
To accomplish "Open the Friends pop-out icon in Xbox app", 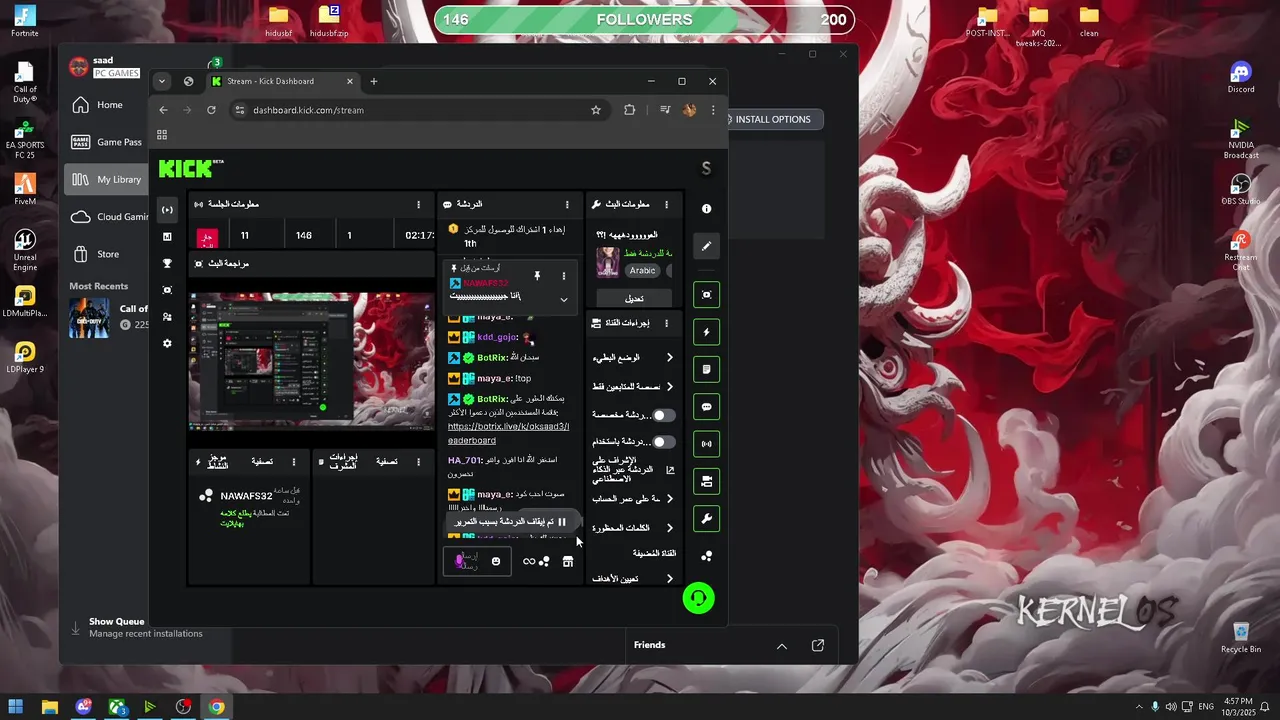I will (x=818, y=645).
